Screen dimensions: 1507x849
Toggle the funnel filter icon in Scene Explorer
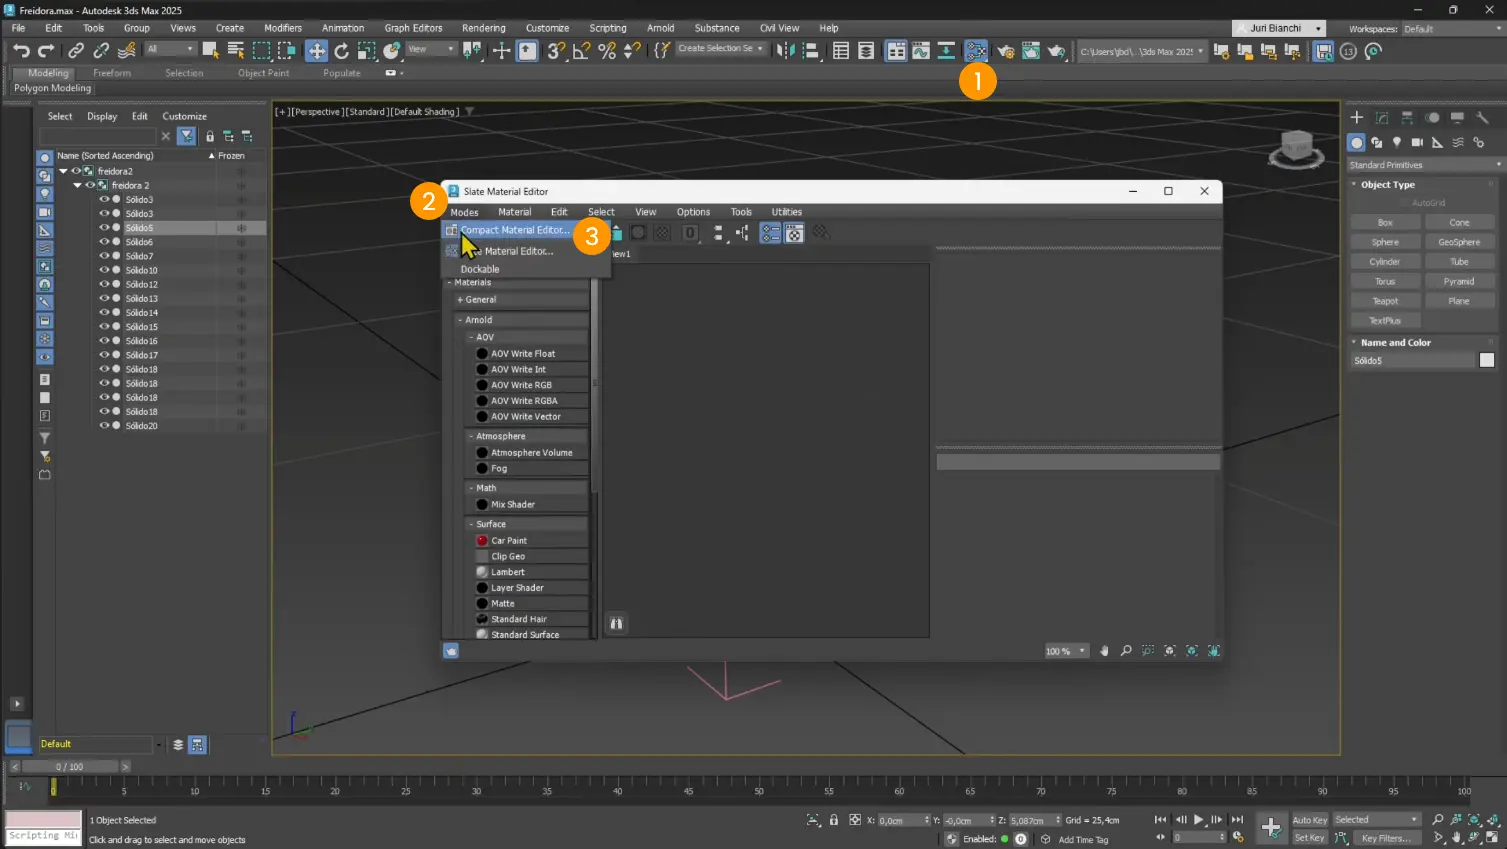[186, 136]
